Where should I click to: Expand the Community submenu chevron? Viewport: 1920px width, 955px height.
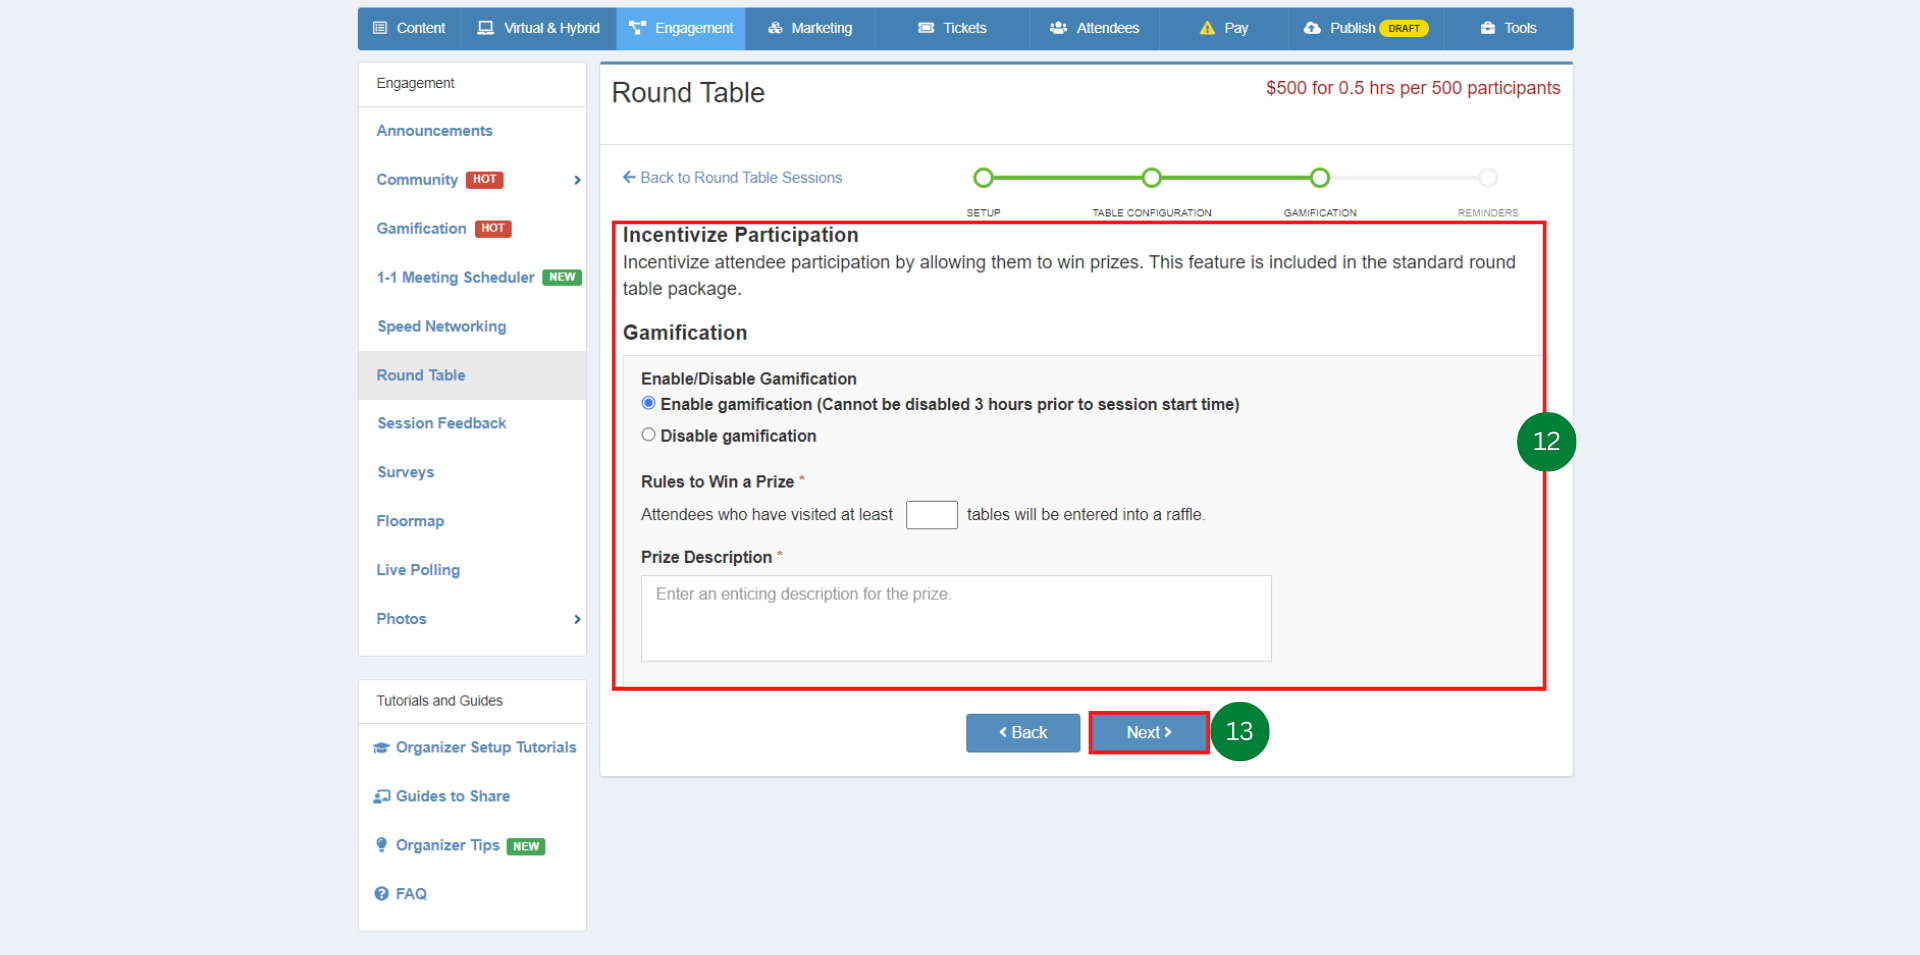click(577, 180)
